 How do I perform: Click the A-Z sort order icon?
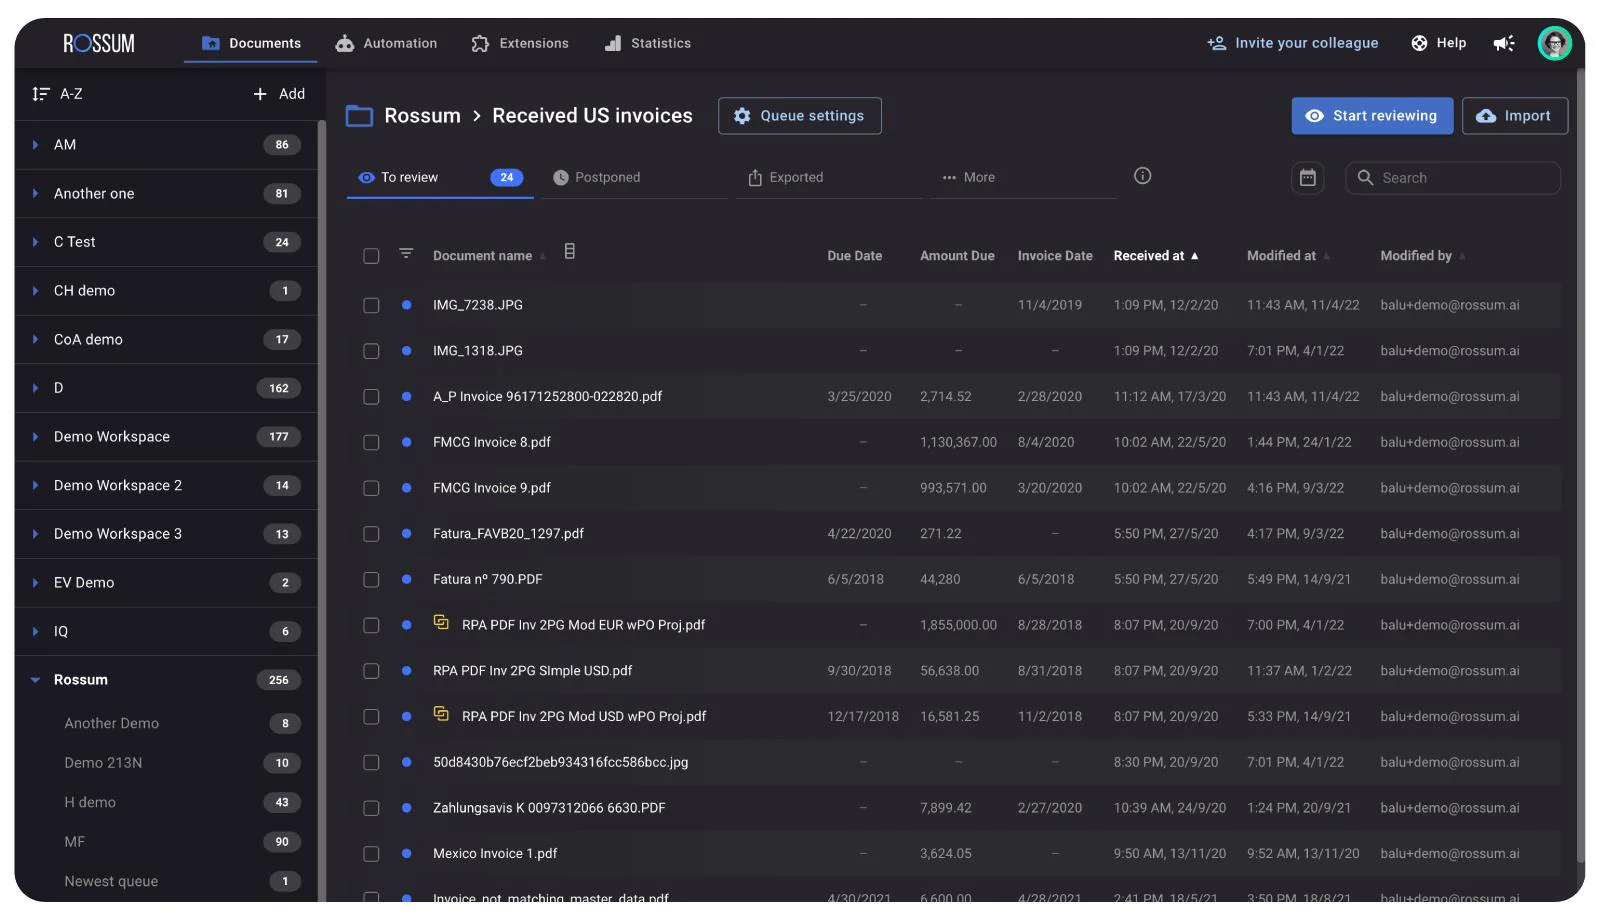coord(41,94)
